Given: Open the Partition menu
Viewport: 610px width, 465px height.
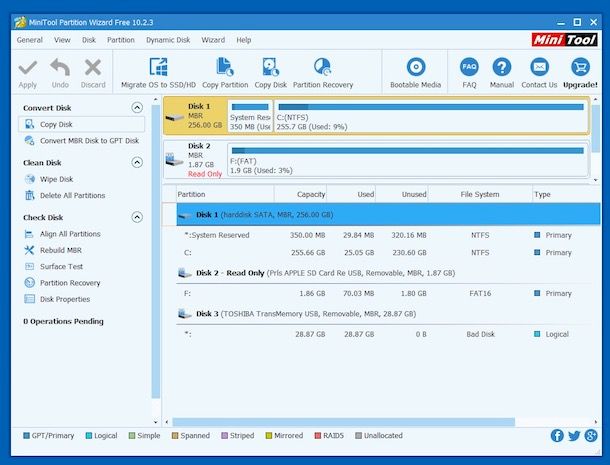Looking at the screenshot, I should 121,40.
